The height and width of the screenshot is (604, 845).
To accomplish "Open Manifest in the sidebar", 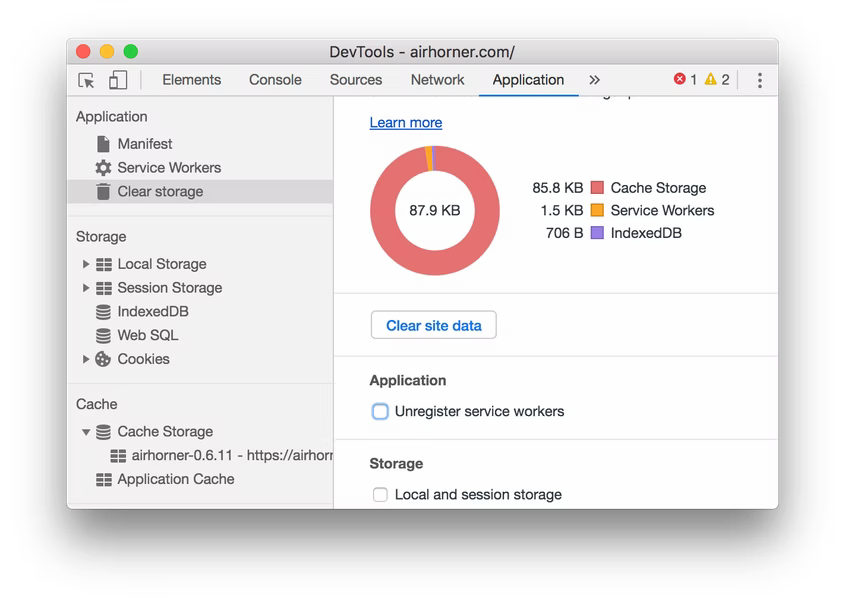I will 144,144.
